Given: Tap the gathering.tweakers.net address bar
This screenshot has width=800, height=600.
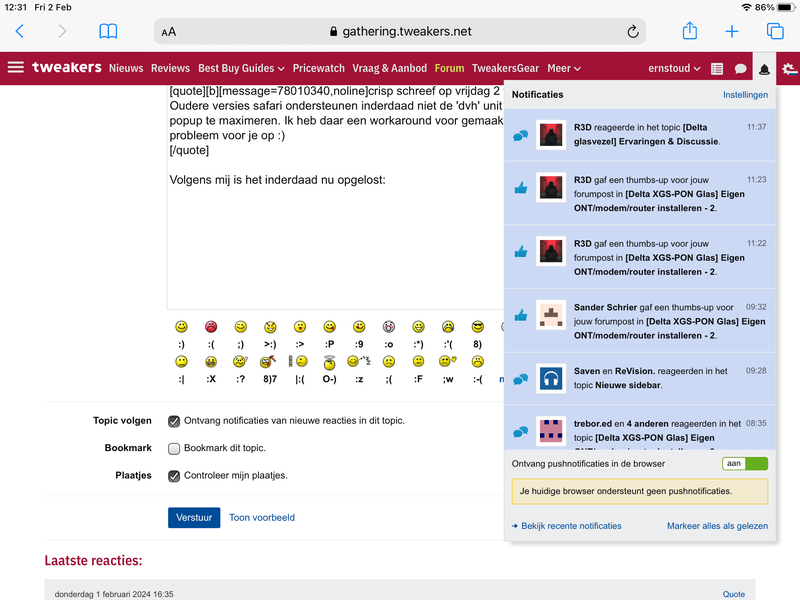Looking at the screenshot, I should (400, 32).
